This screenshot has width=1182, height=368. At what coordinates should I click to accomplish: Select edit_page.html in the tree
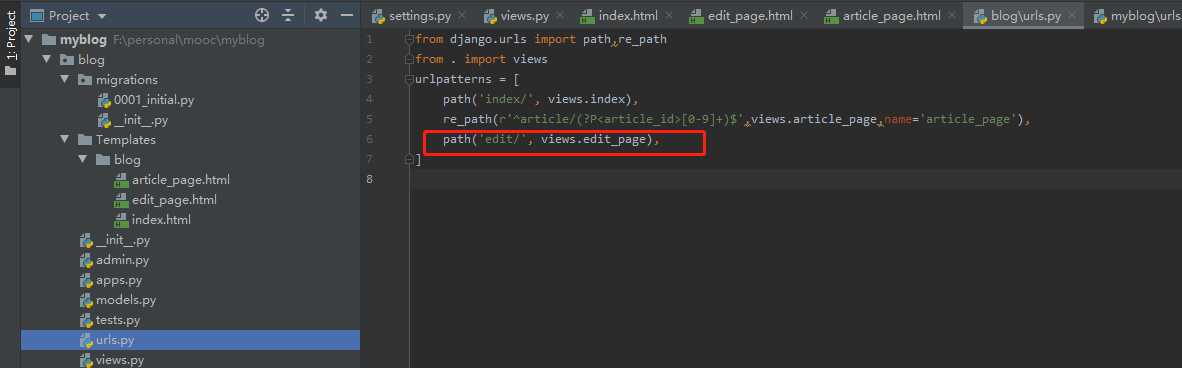click(x=174, y=200)
